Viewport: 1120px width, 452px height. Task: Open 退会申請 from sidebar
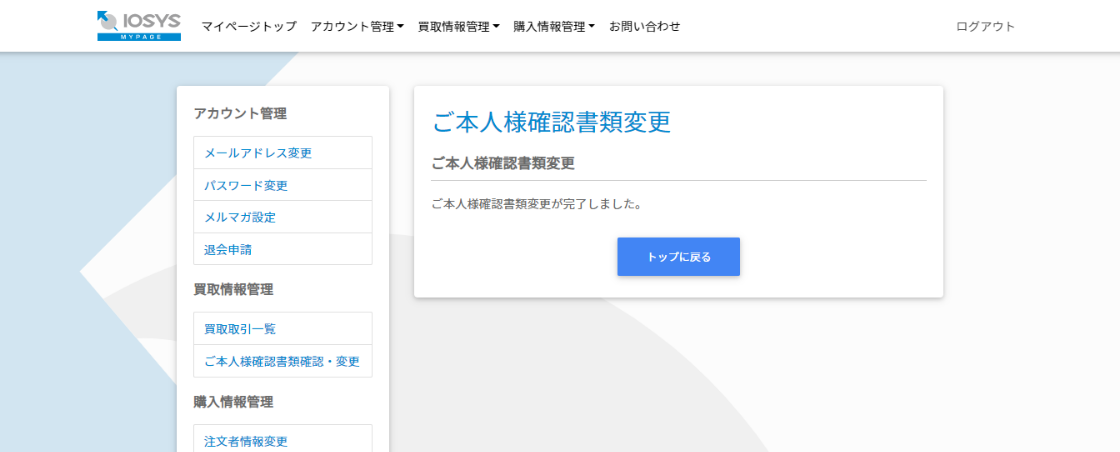click(x=221, y=249)
